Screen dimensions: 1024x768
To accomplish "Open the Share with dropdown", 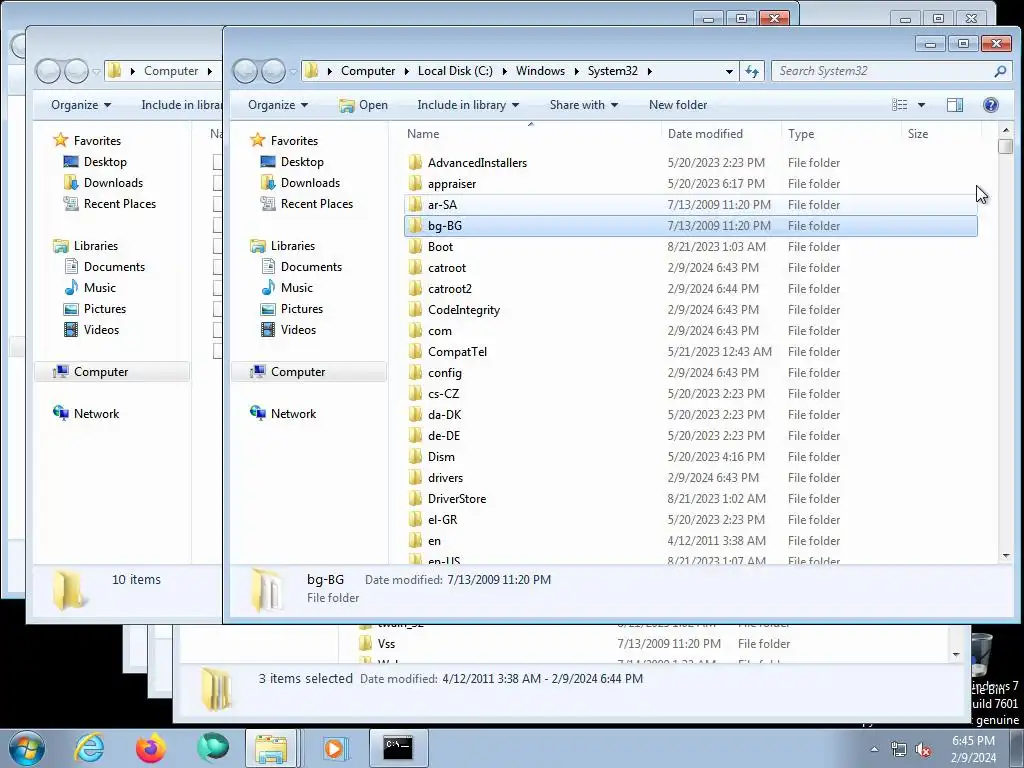I will [583, 104].
